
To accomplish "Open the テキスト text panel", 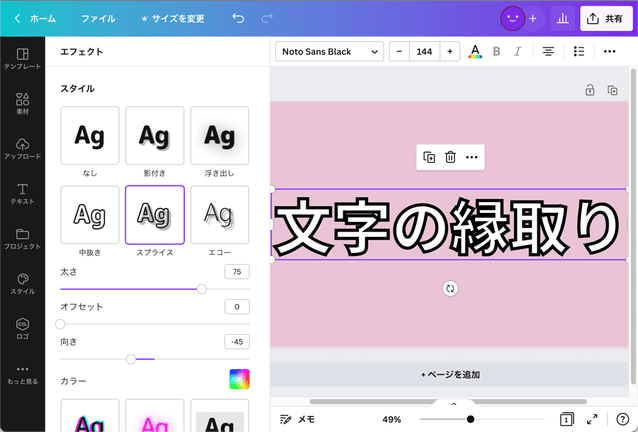I will tap(22, 194).
